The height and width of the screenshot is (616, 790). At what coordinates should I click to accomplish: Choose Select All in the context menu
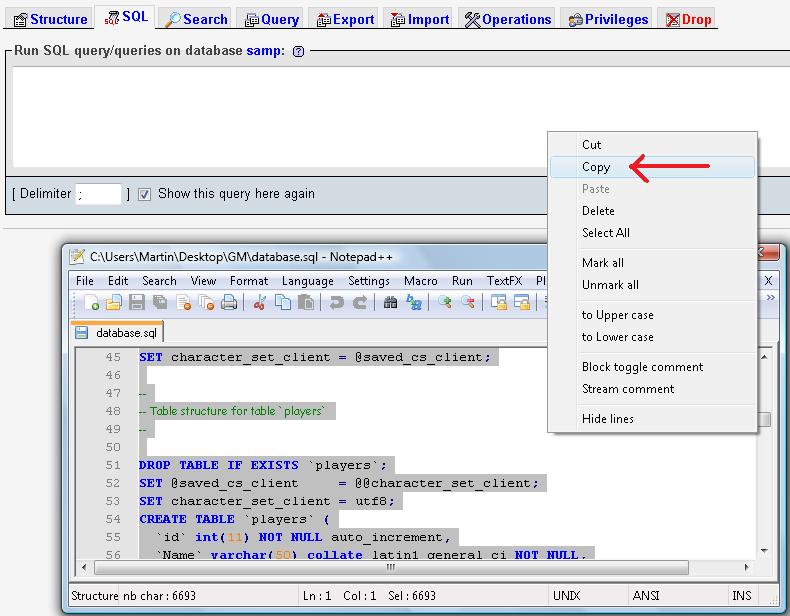pyautogui.click(x=652, y=233)
